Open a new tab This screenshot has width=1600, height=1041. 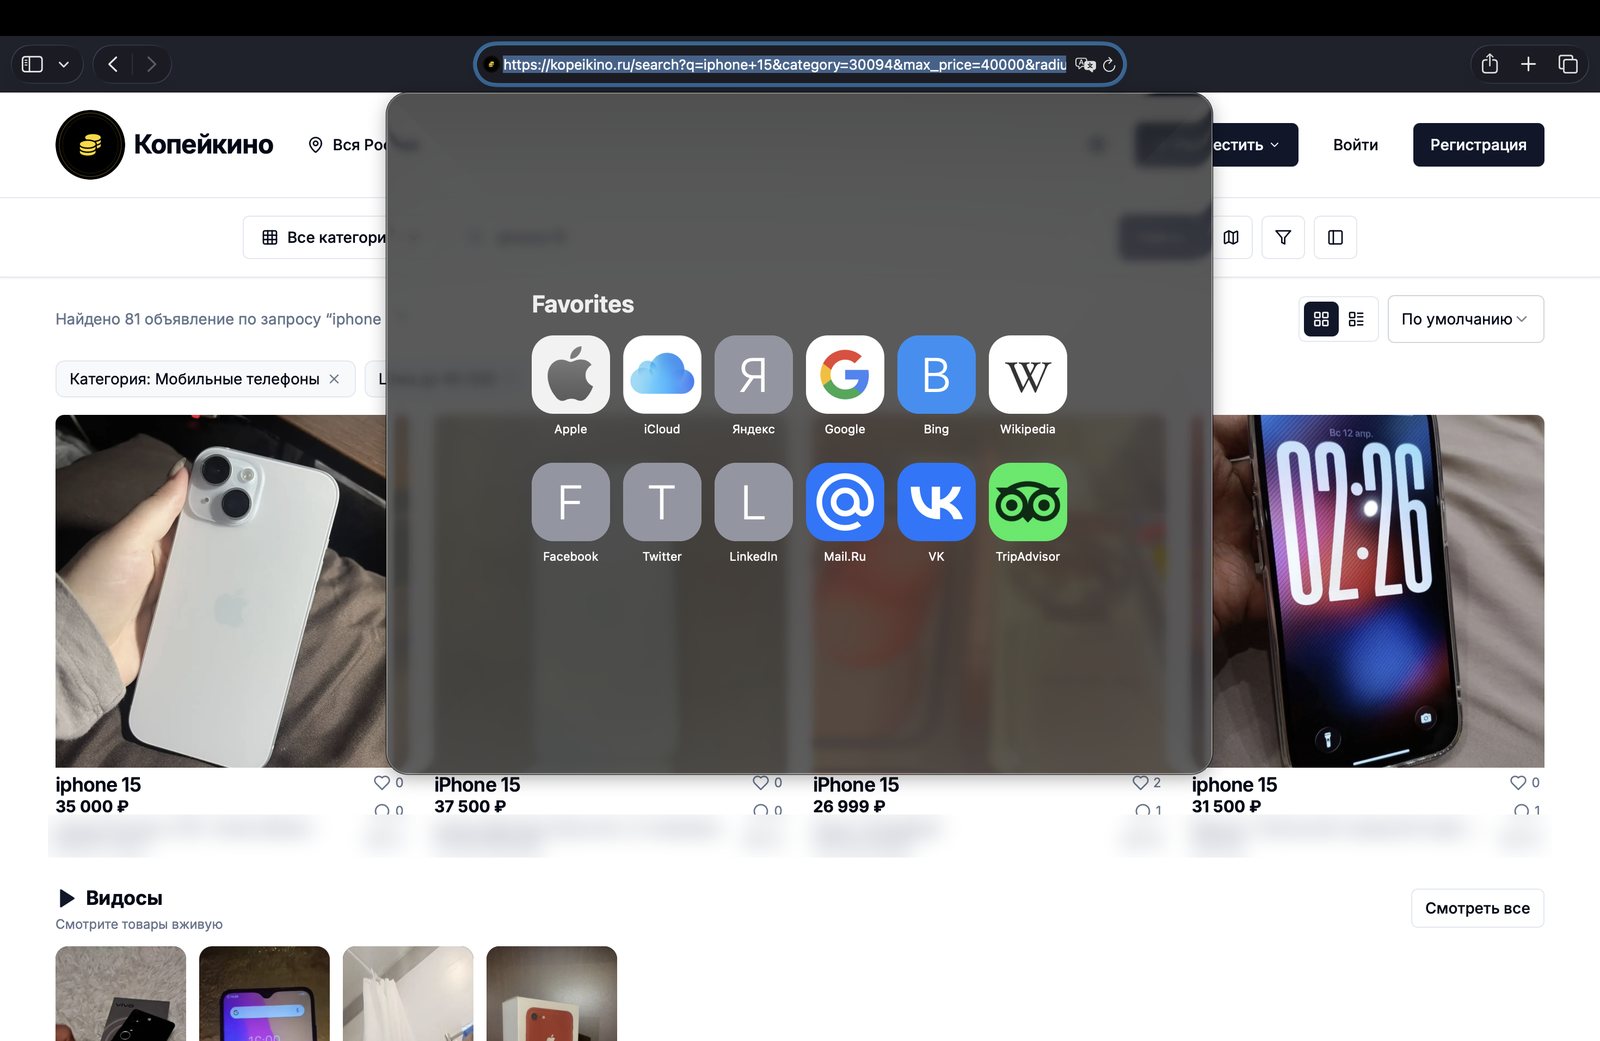click(x=1528, y=64)
